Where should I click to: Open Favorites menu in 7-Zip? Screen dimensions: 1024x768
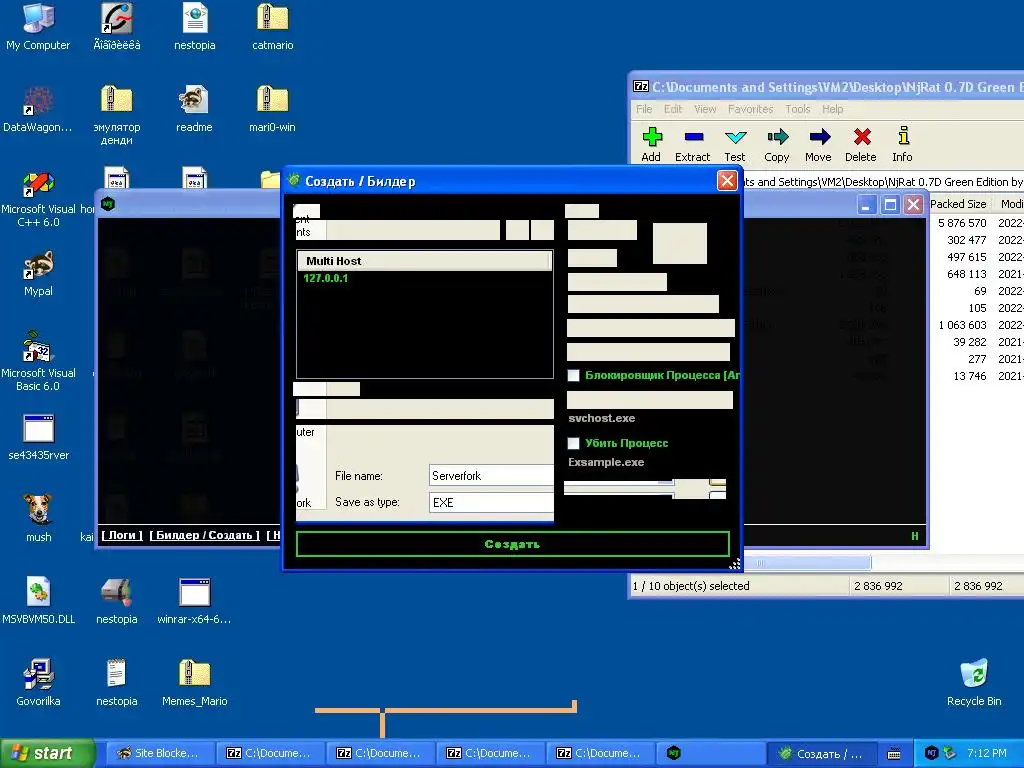[x=750, y=109]
